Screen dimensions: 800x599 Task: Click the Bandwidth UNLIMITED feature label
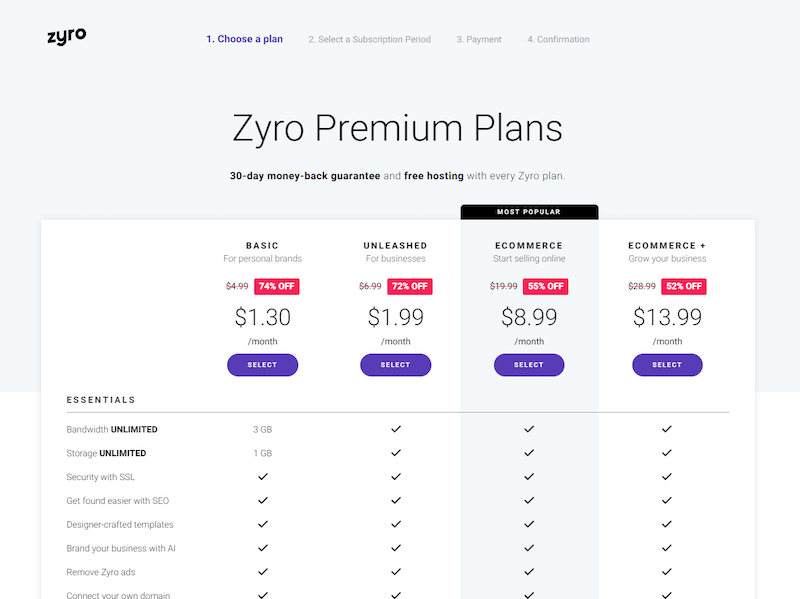(x=112, y=430)
